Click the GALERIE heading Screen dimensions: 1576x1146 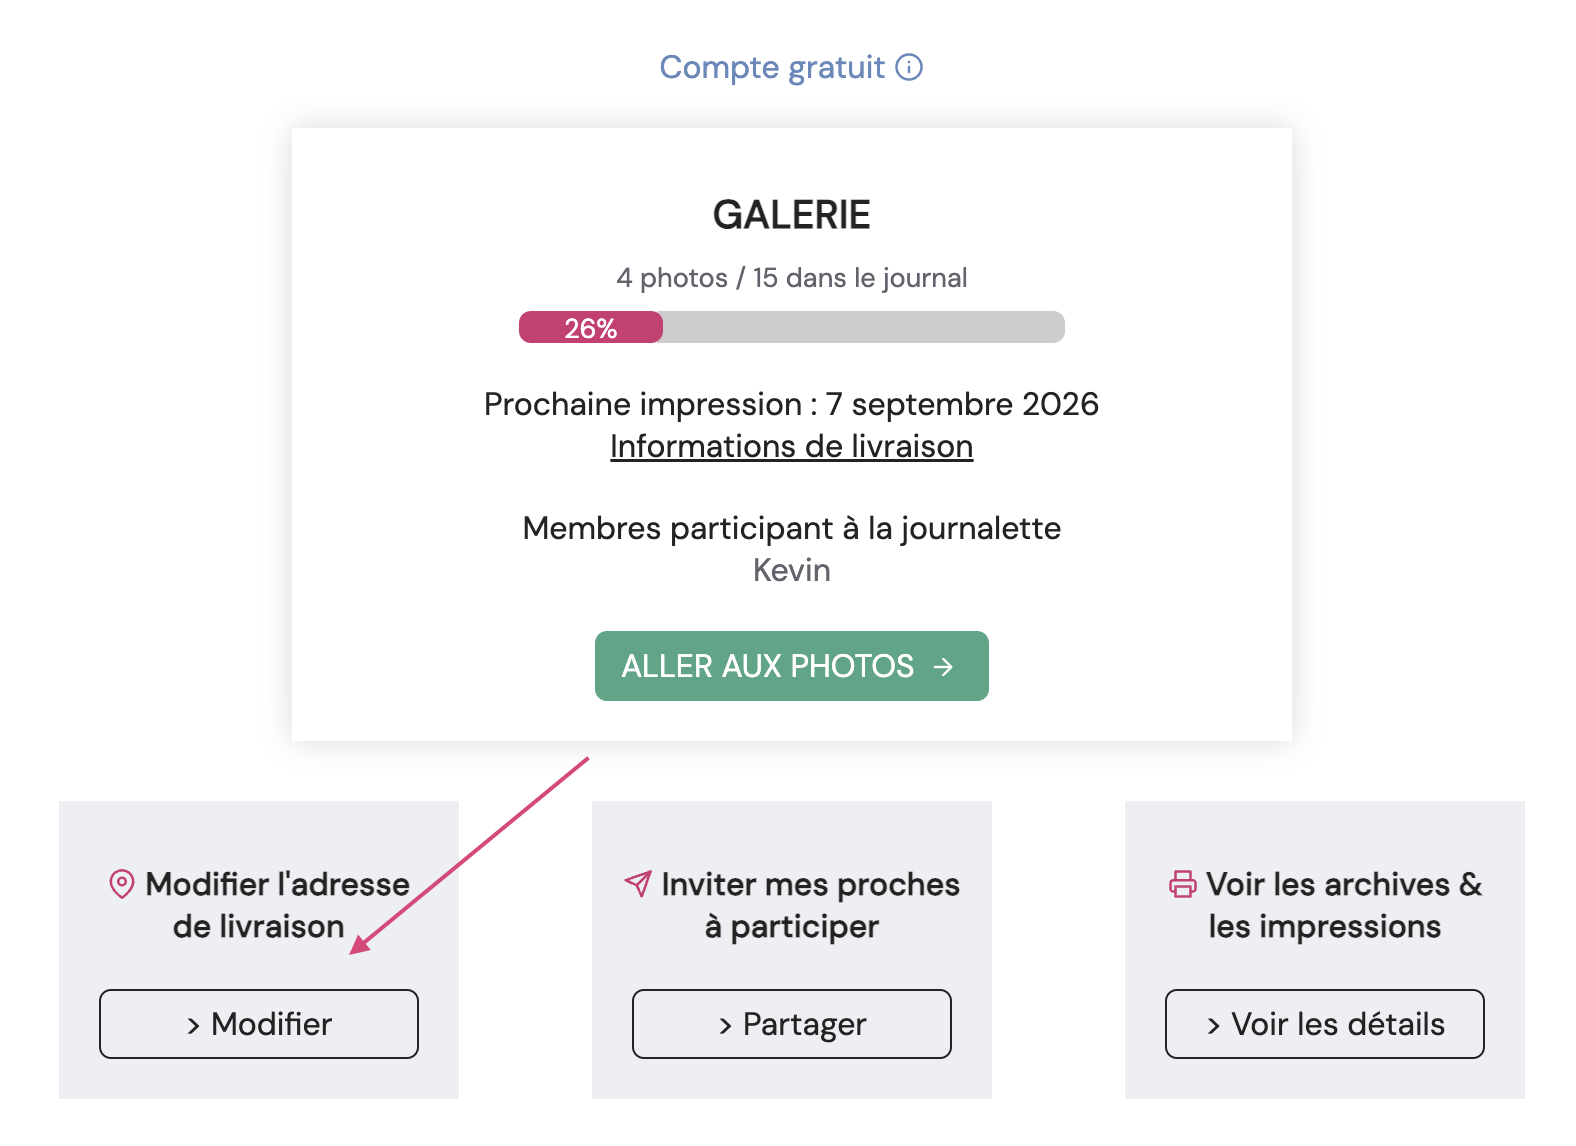pos(792,215)
